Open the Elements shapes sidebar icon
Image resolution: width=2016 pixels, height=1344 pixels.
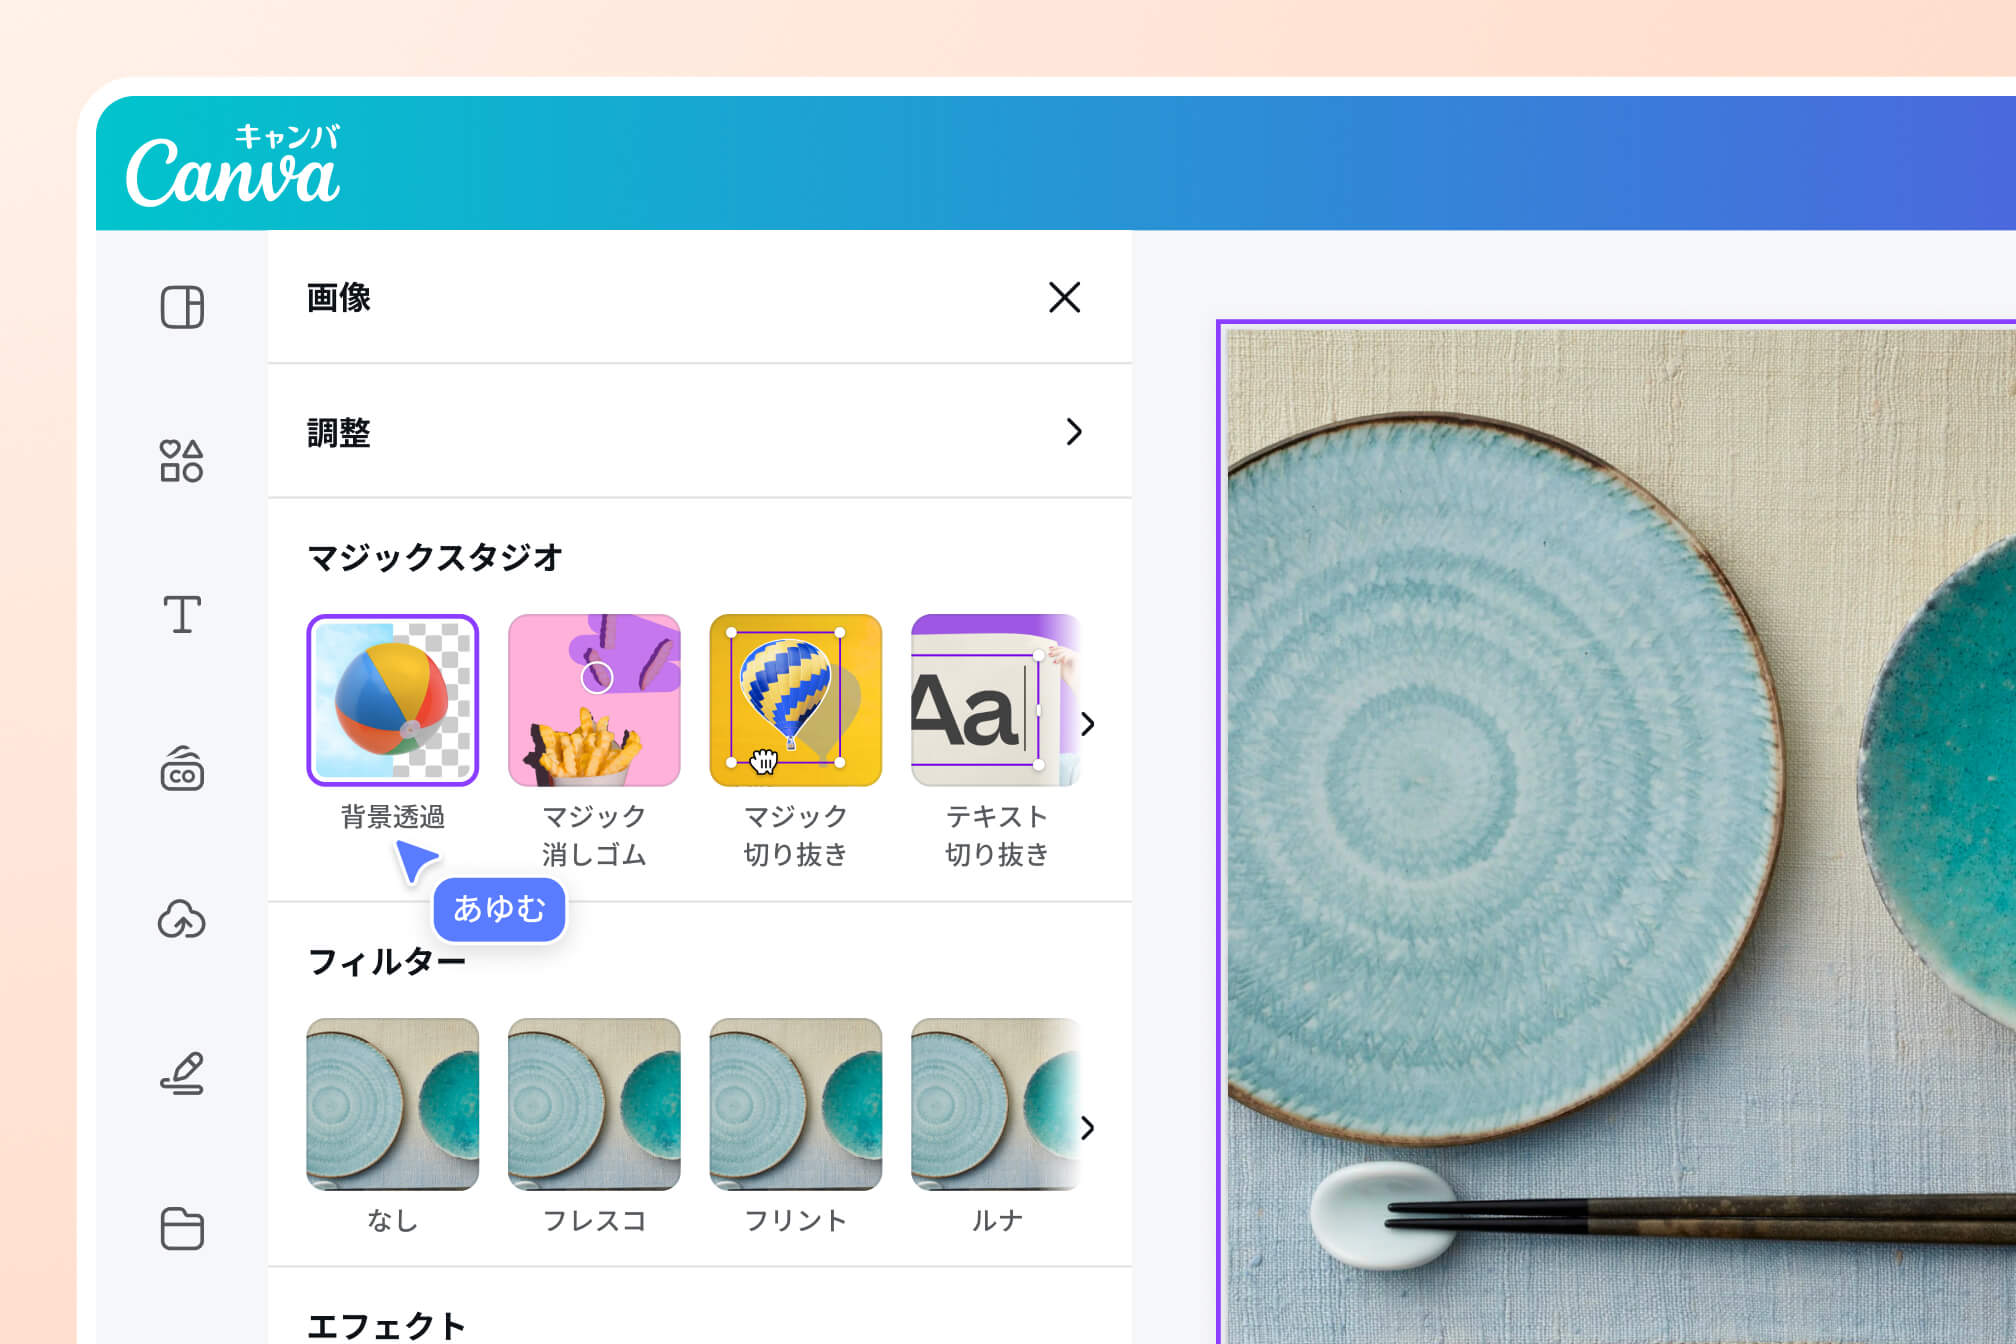[182, 461]
